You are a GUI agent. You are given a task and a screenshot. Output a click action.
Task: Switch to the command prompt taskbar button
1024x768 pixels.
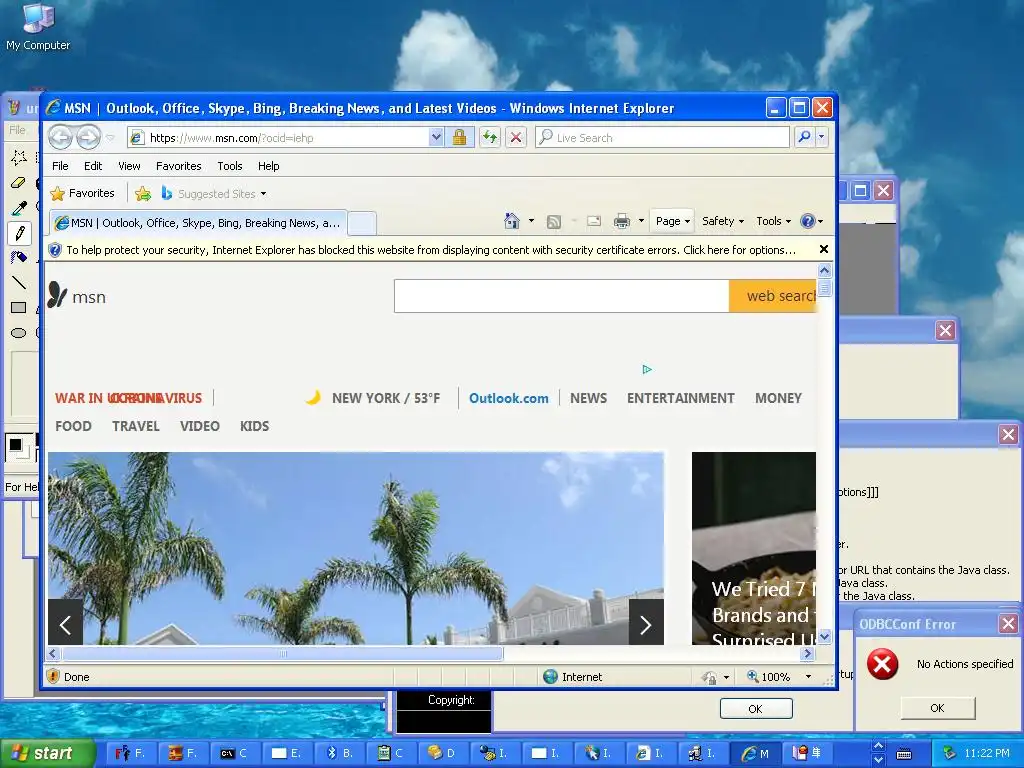tap(234, 754)
